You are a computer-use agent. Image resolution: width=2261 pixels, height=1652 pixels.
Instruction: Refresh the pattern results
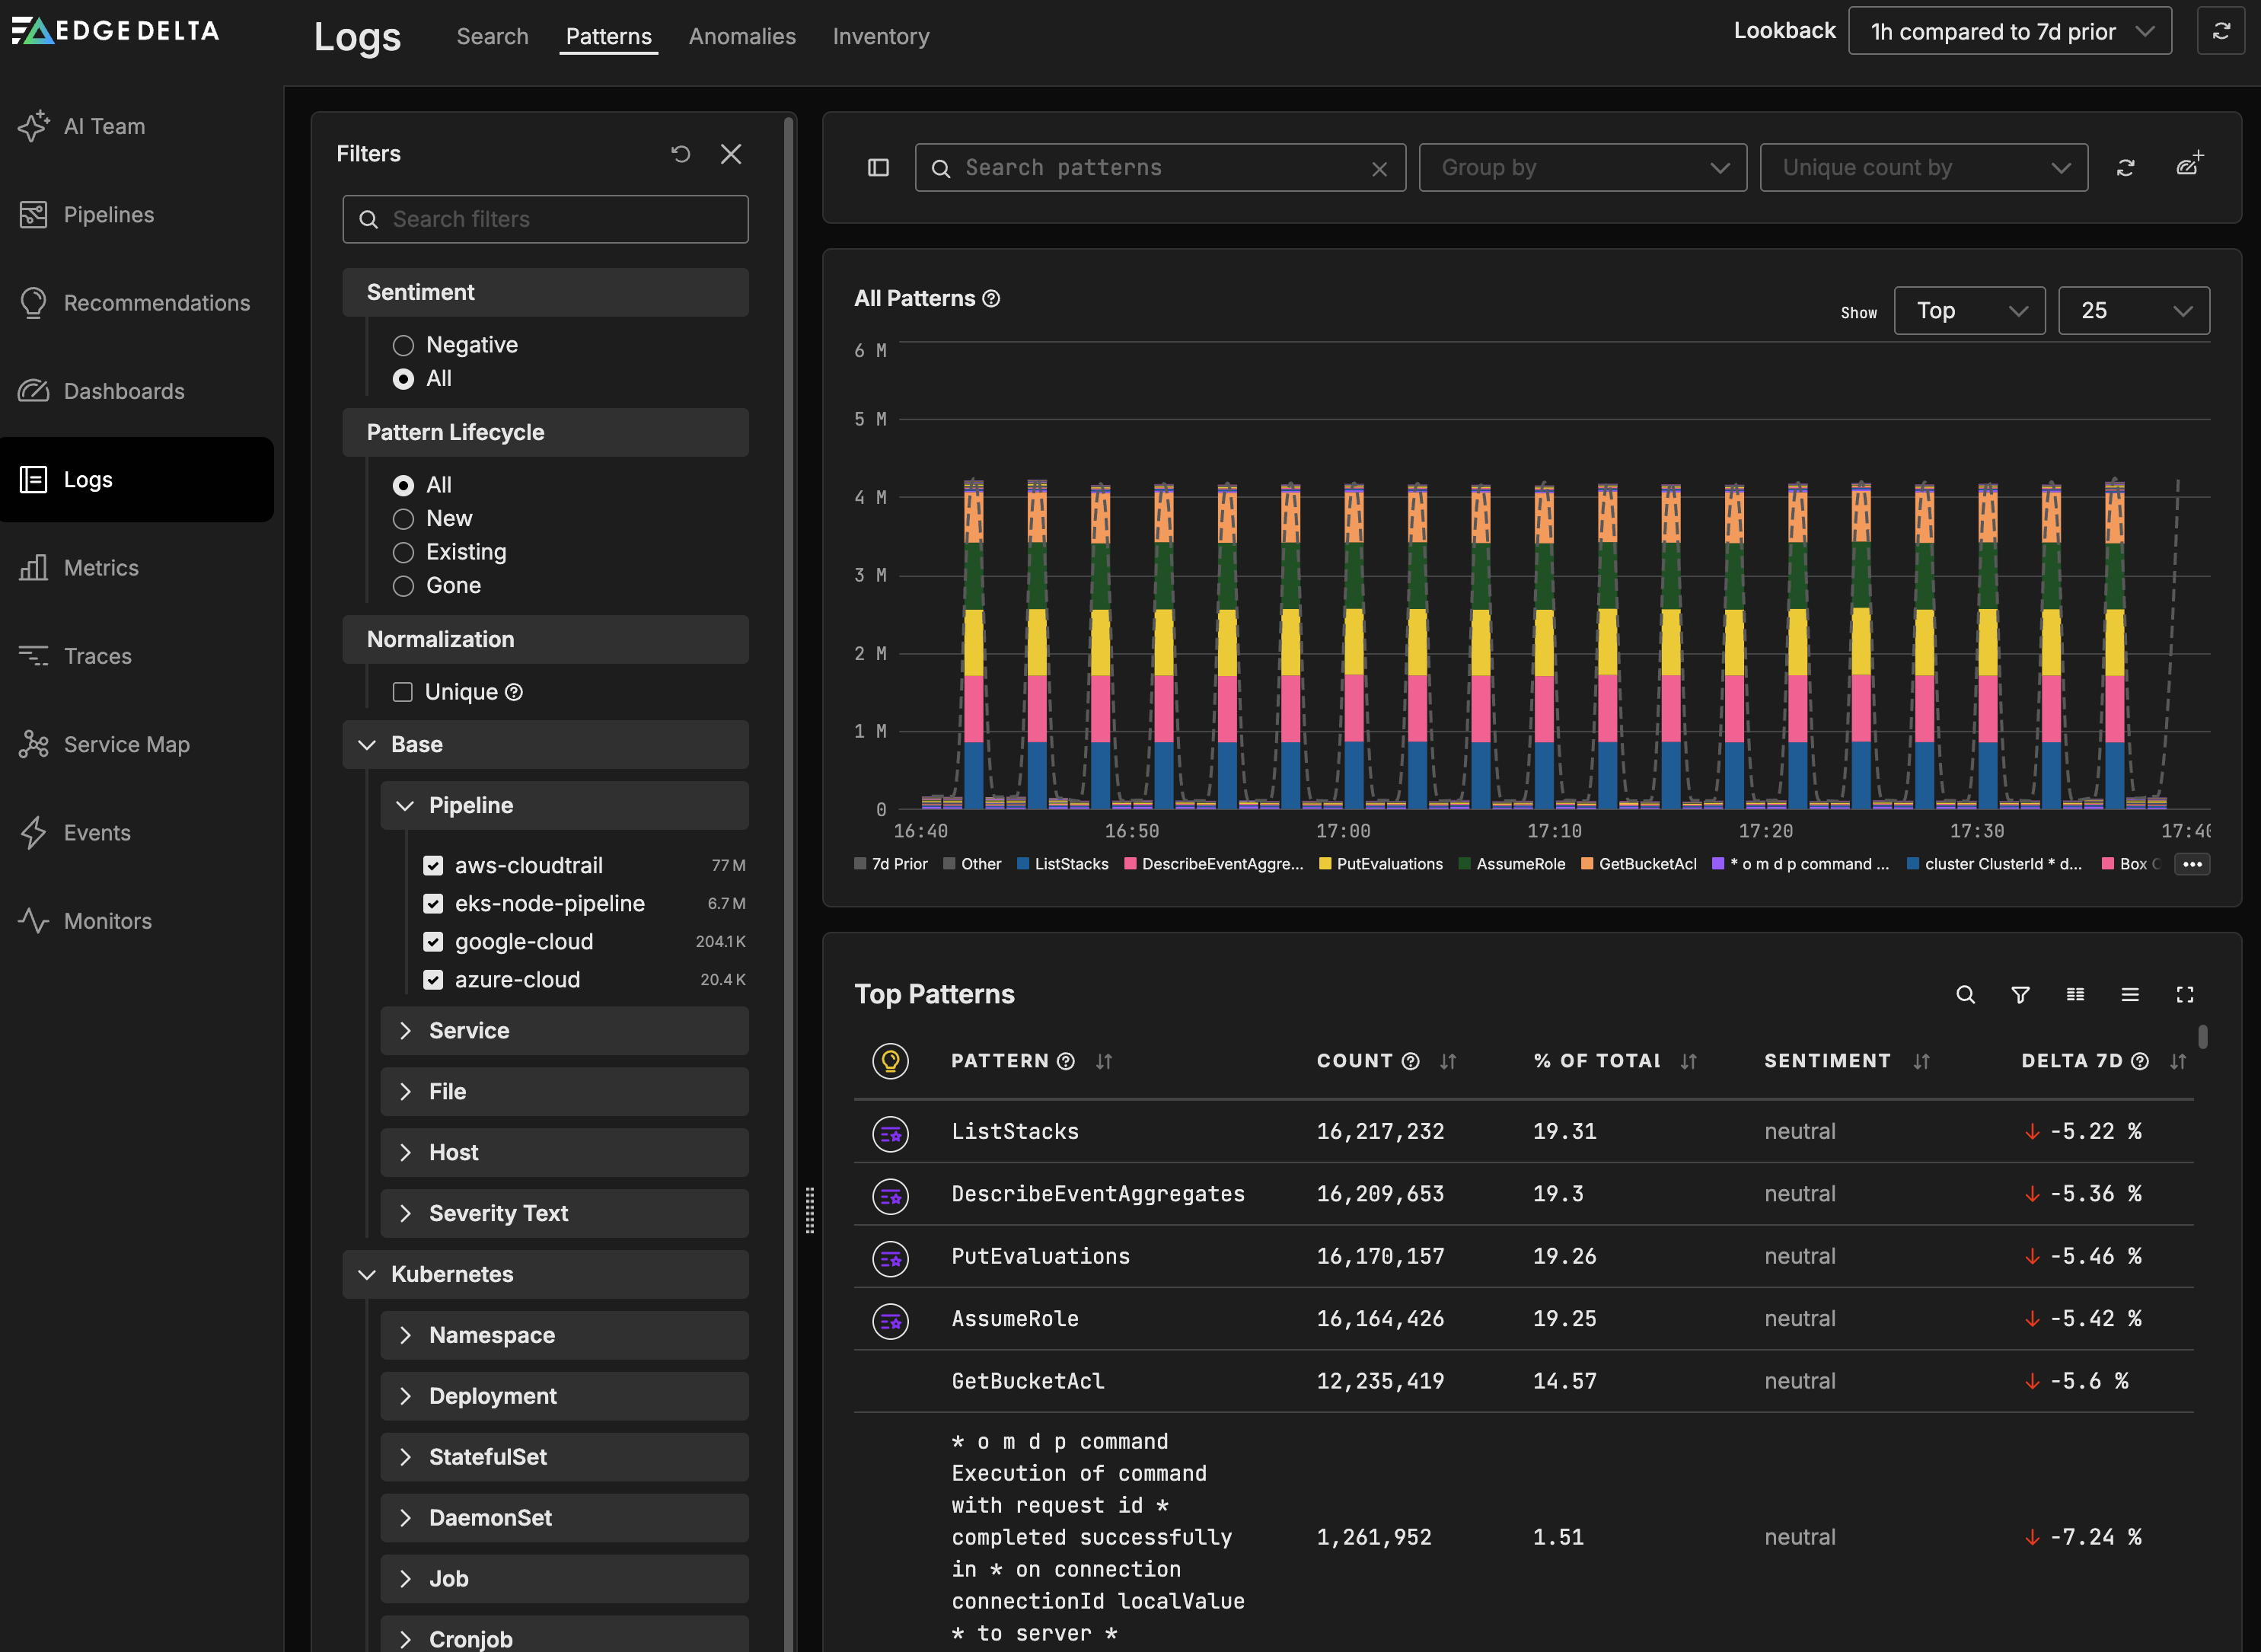coord(2127,167)
